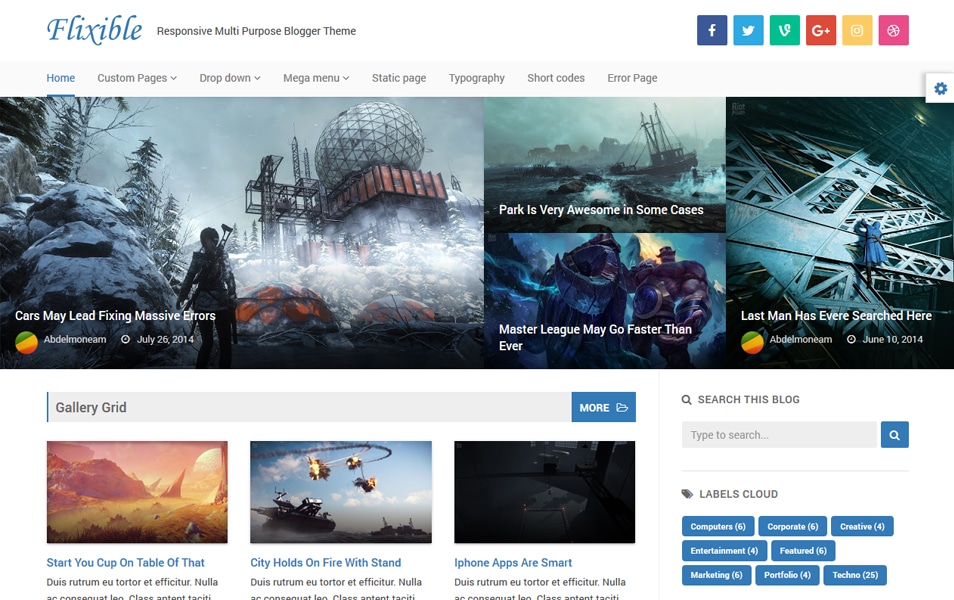Image resolution: width=954 pixels, height=600 pixels.
Task: Open the Facebook social profile icon
Action: [711, 30]
